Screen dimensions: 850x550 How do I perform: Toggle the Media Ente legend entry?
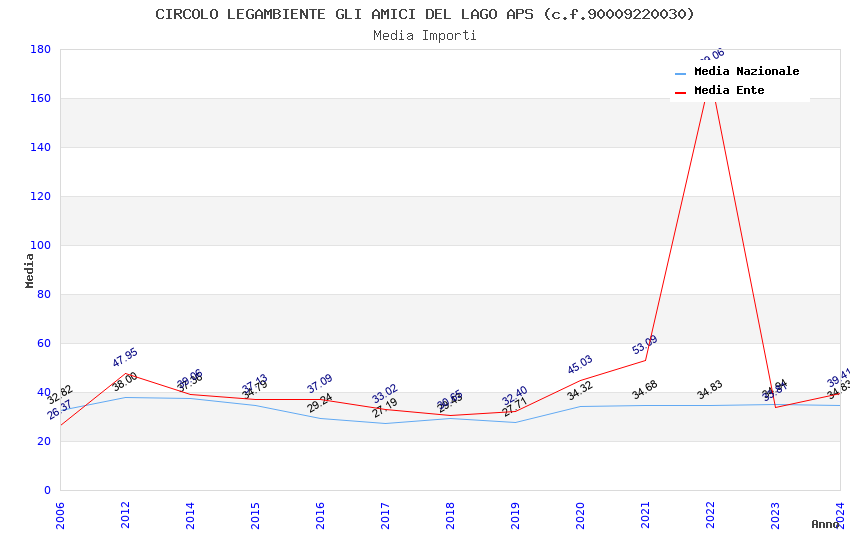[728, 91]
